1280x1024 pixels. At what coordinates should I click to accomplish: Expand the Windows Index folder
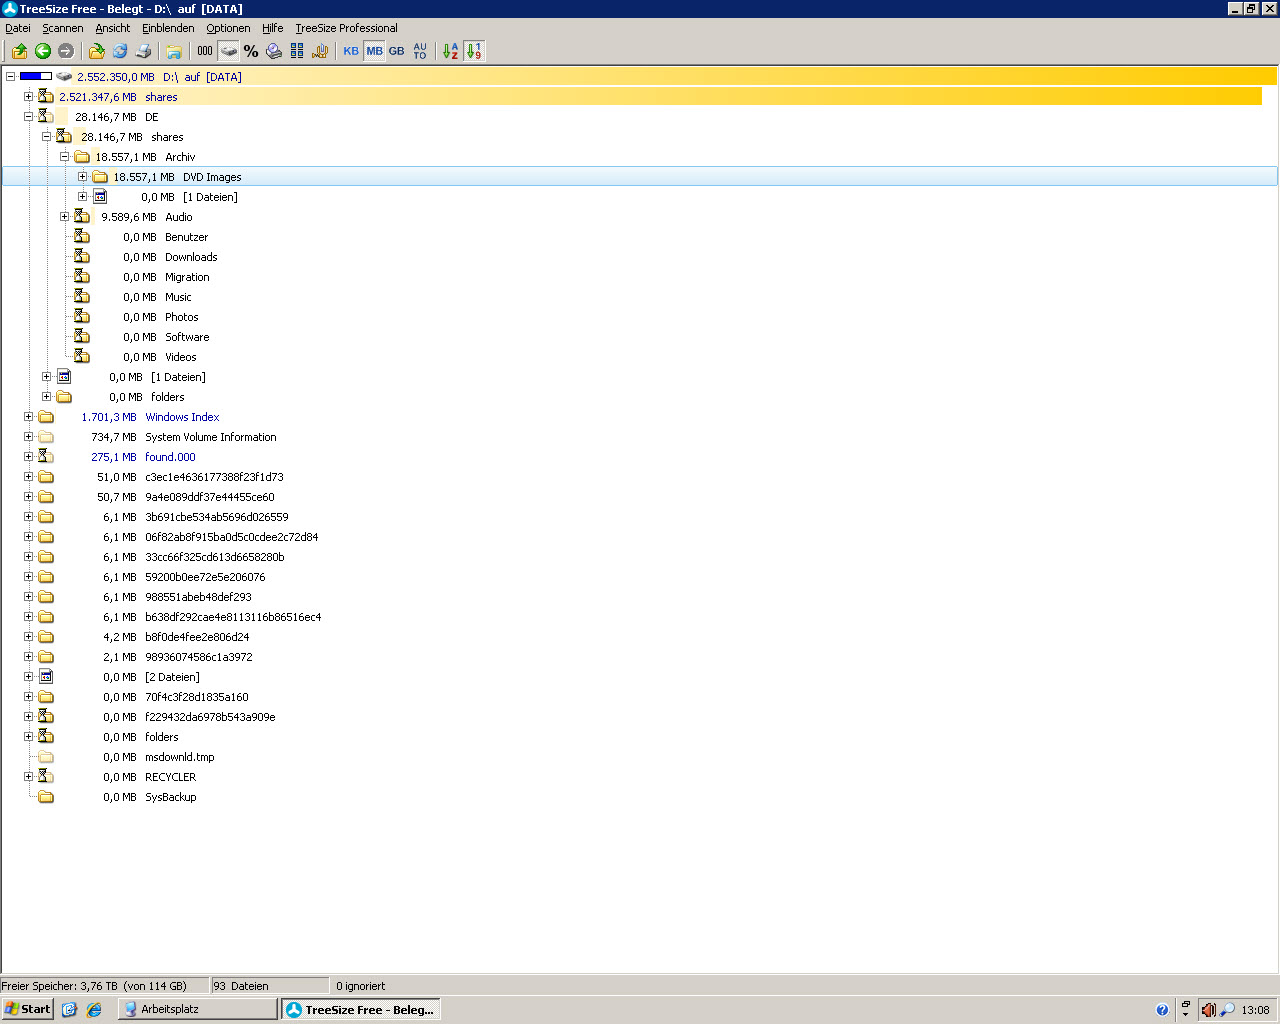(x=28, y=416)
